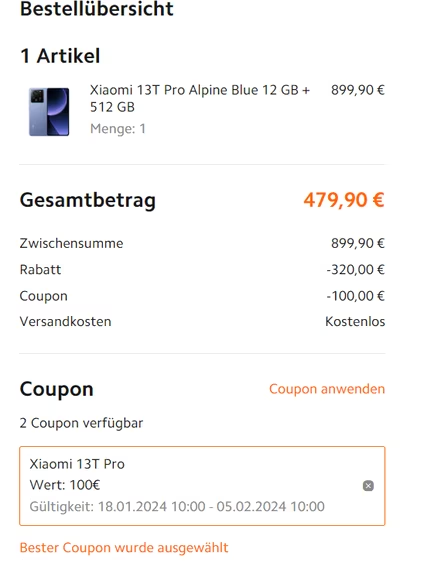
Task: Click the Wert: 100€ coupon value text
Action: click(x=65, y=485)
